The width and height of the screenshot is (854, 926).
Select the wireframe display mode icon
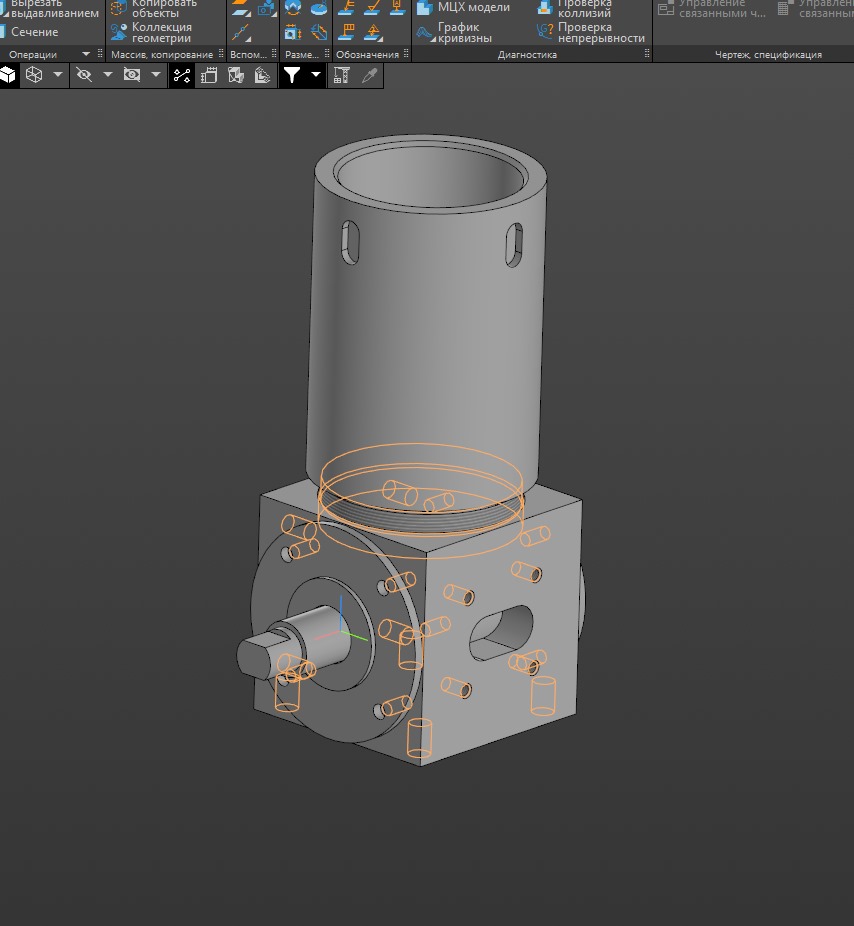coord(34,75)
